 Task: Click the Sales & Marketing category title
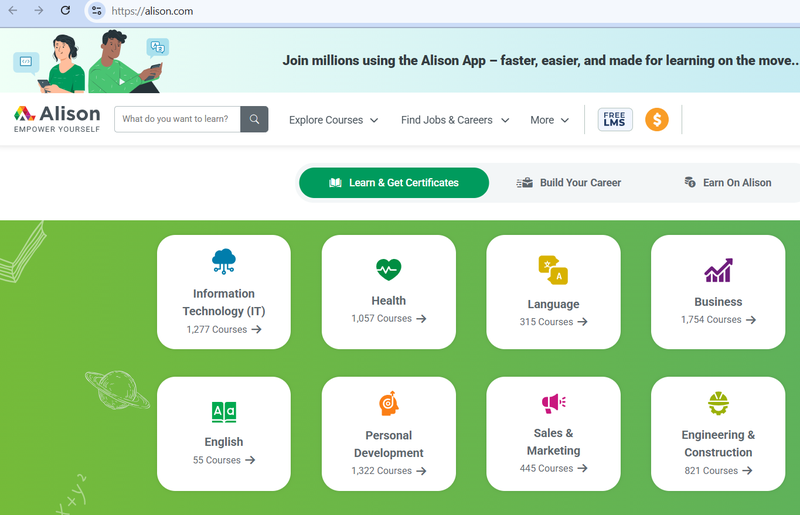point(554,442)
